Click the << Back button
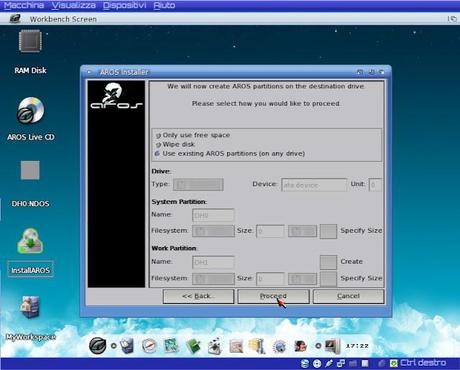460x370 pixels. (x=198, y=296)
